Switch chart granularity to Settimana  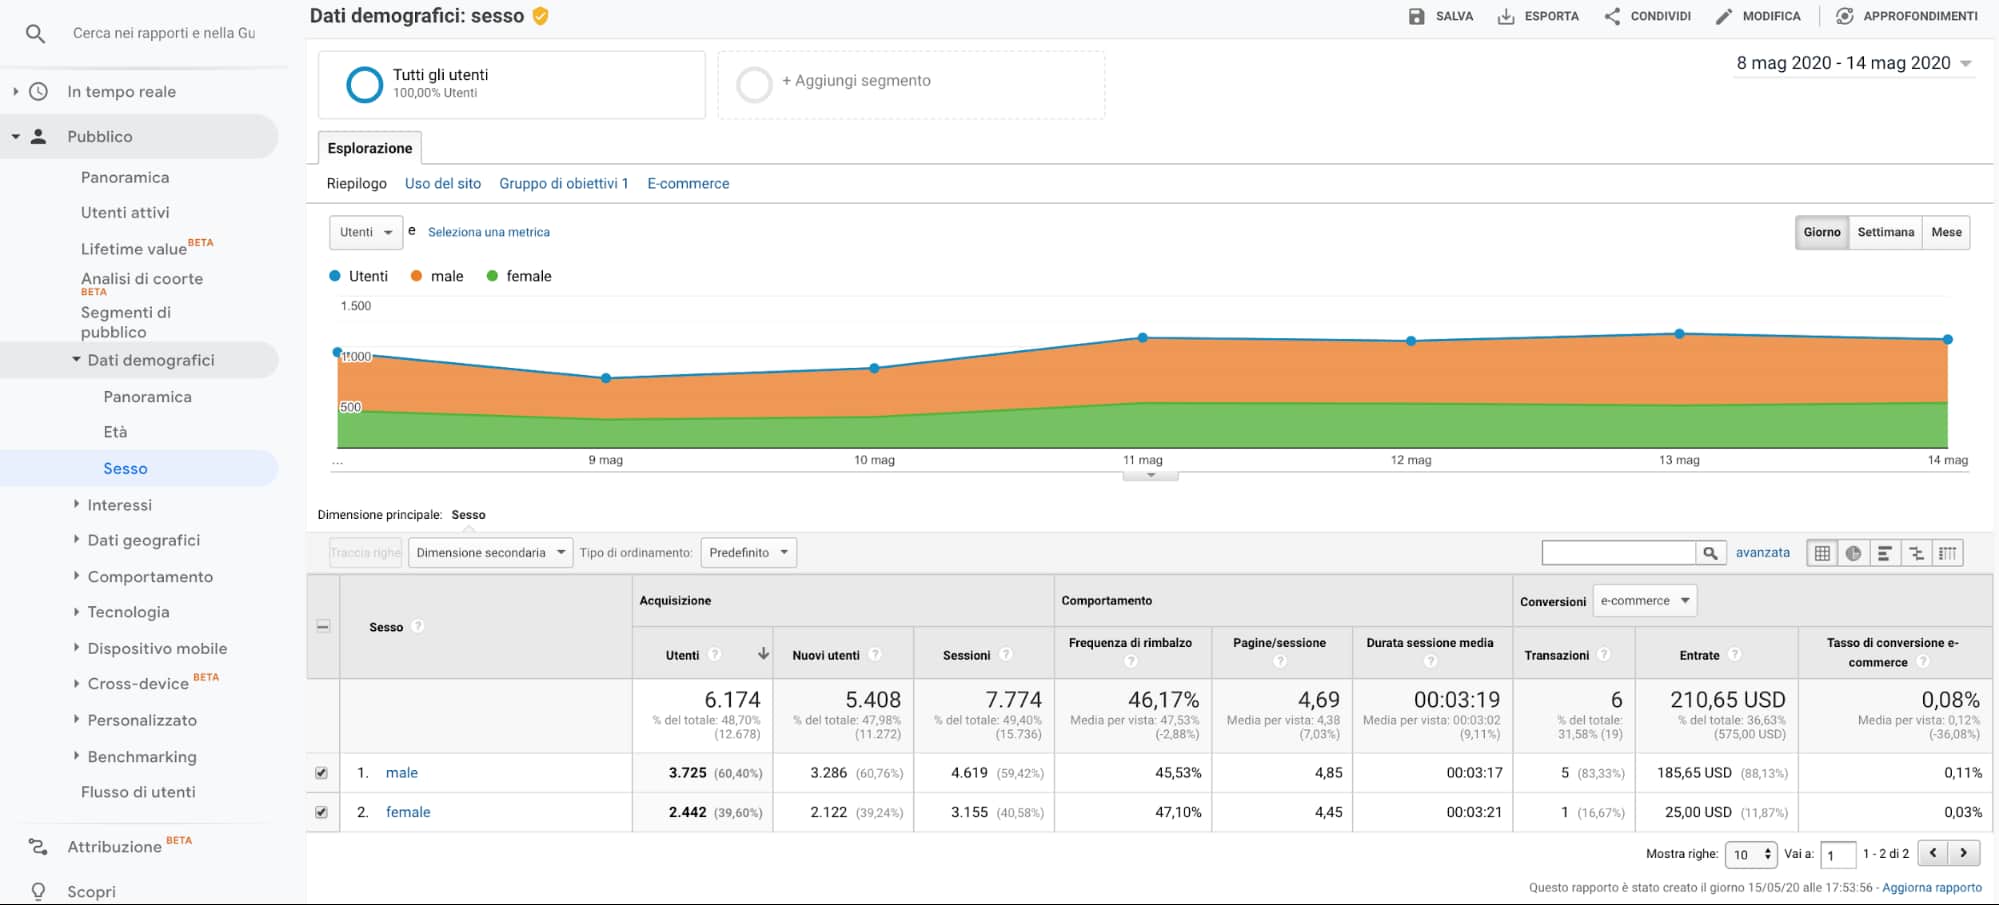coord(1885,232)
